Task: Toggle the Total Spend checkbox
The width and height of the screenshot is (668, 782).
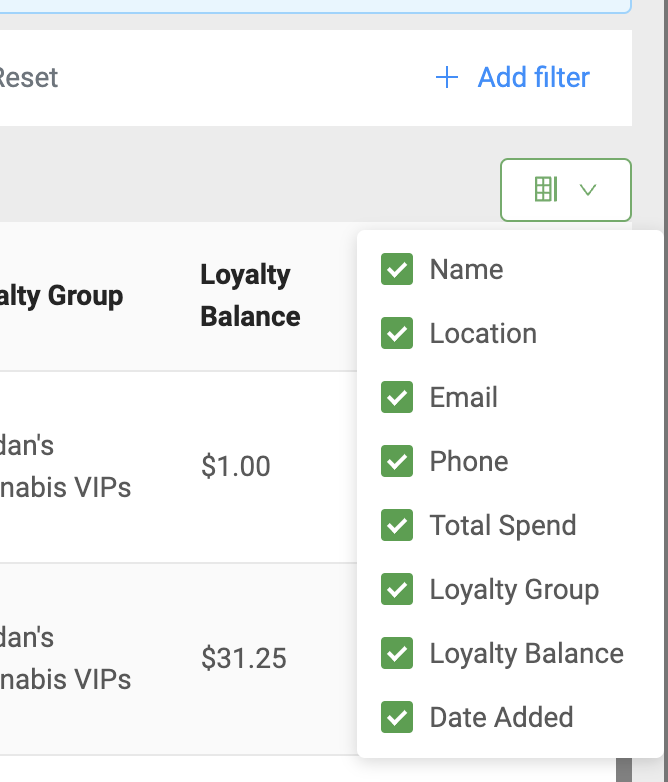Action: [397, 526]
